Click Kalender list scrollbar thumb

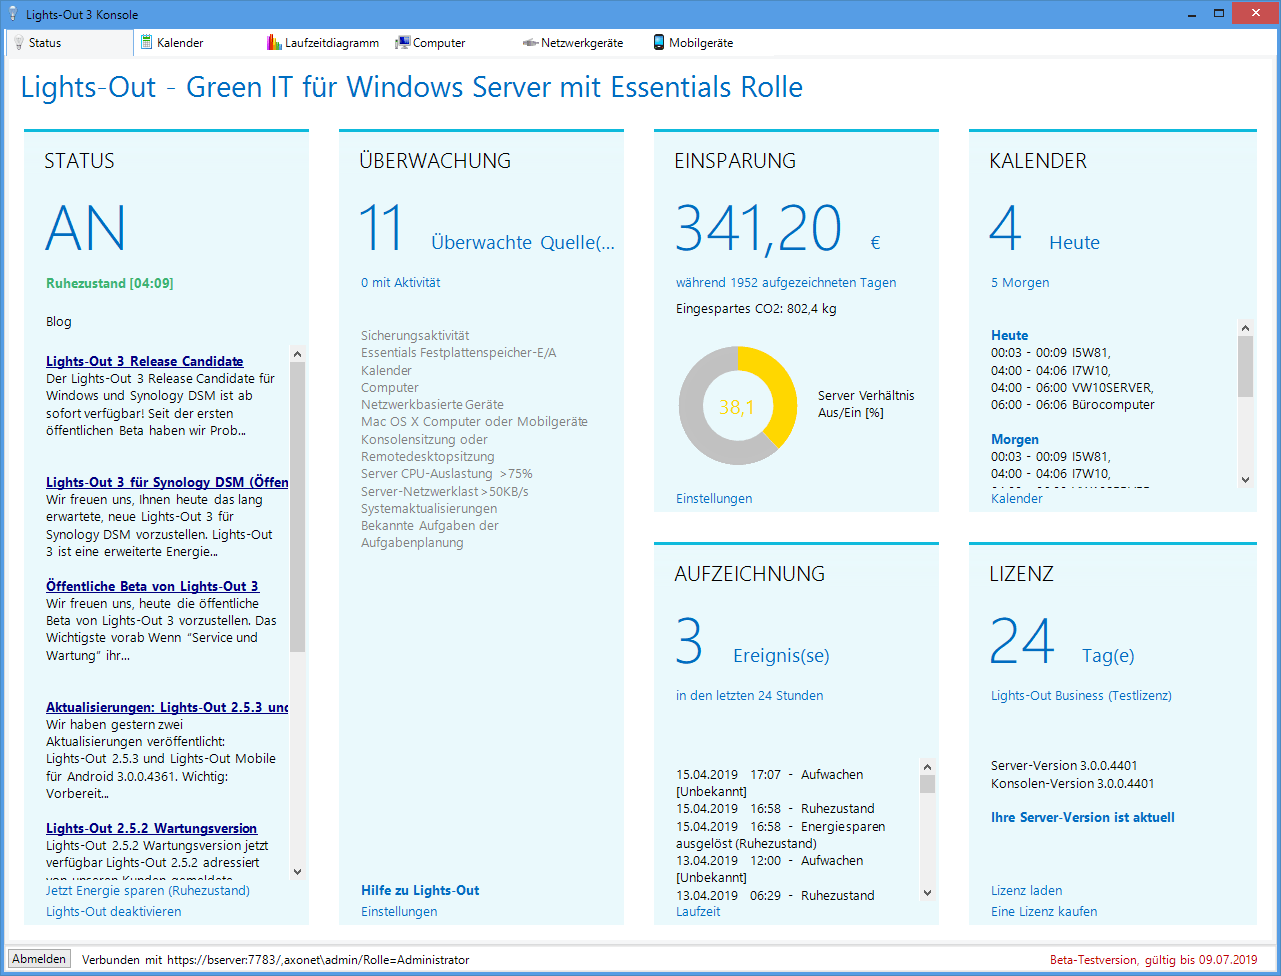click(x=1245, y=366)
